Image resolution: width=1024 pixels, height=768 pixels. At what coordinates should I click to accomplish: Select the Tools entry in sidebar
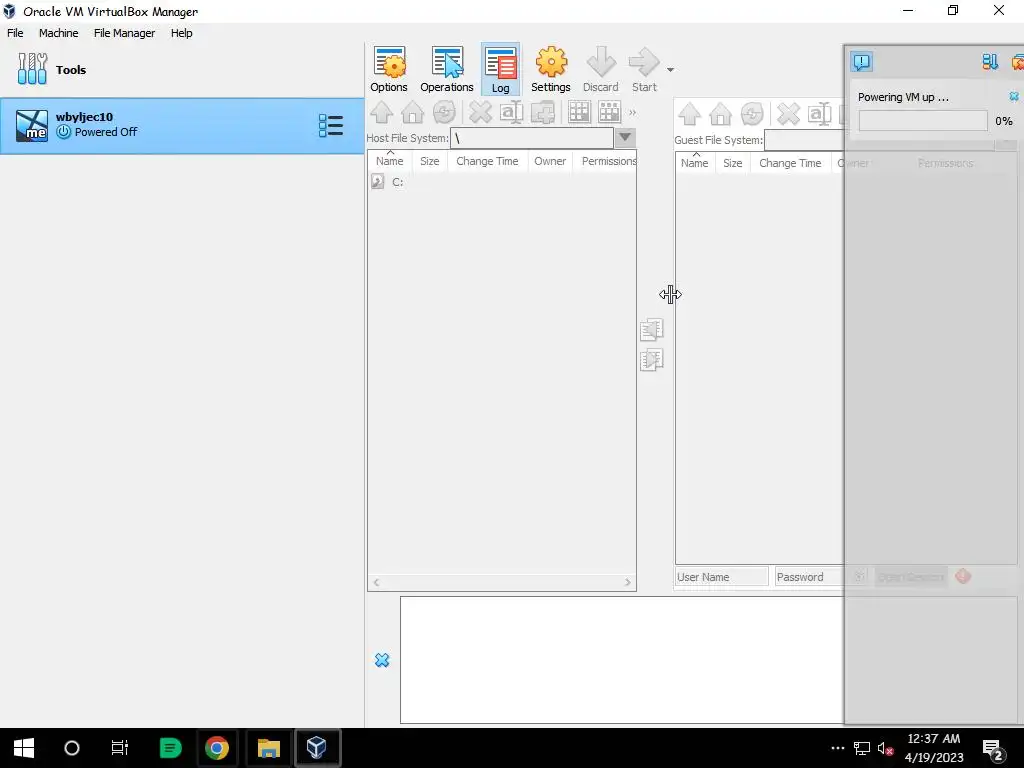[x=182, y=70]
